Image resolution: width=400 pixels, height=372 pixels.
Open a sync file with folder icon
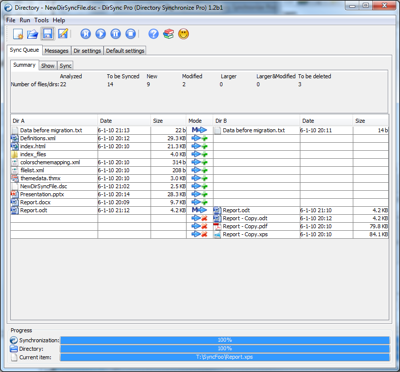tap(32, 34)
